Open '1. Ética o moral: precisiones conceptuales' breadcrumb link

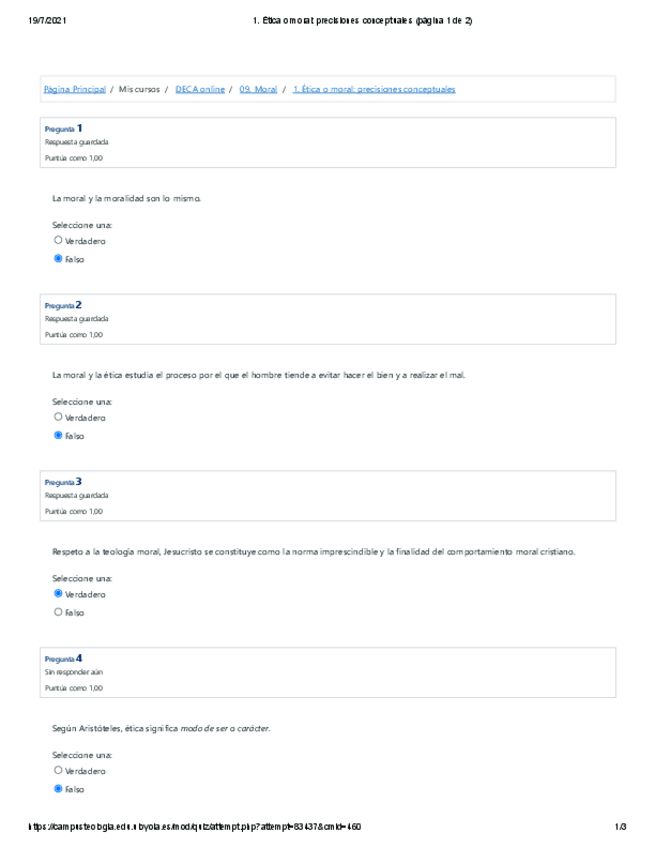point(374,89)
